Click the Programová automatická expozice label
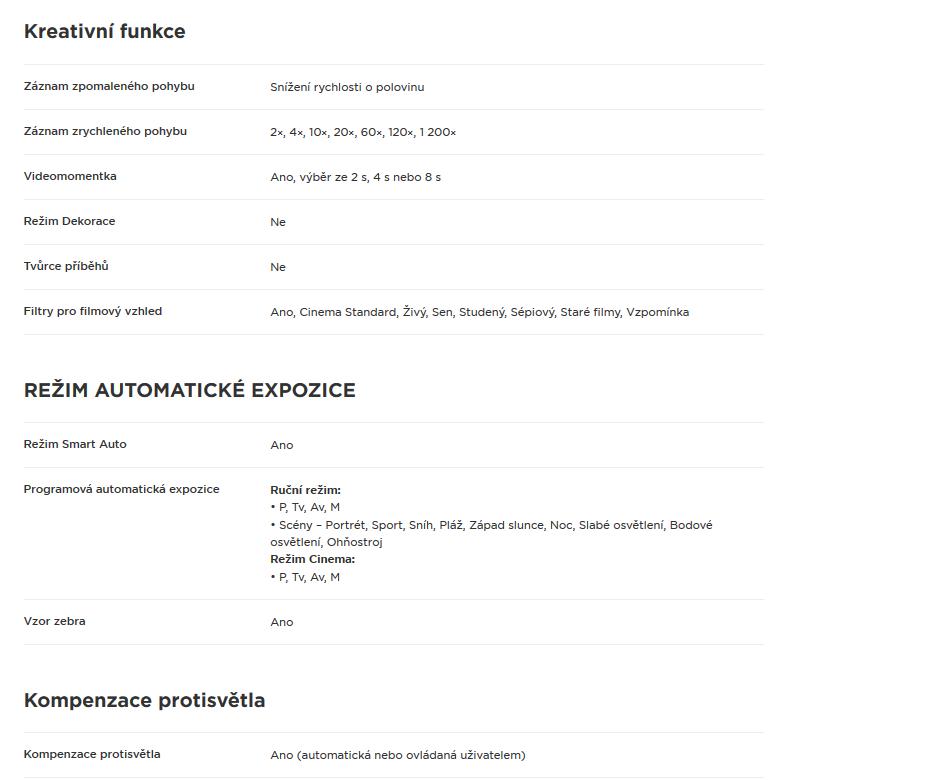950x780 pixels. (x=121, y=489)
